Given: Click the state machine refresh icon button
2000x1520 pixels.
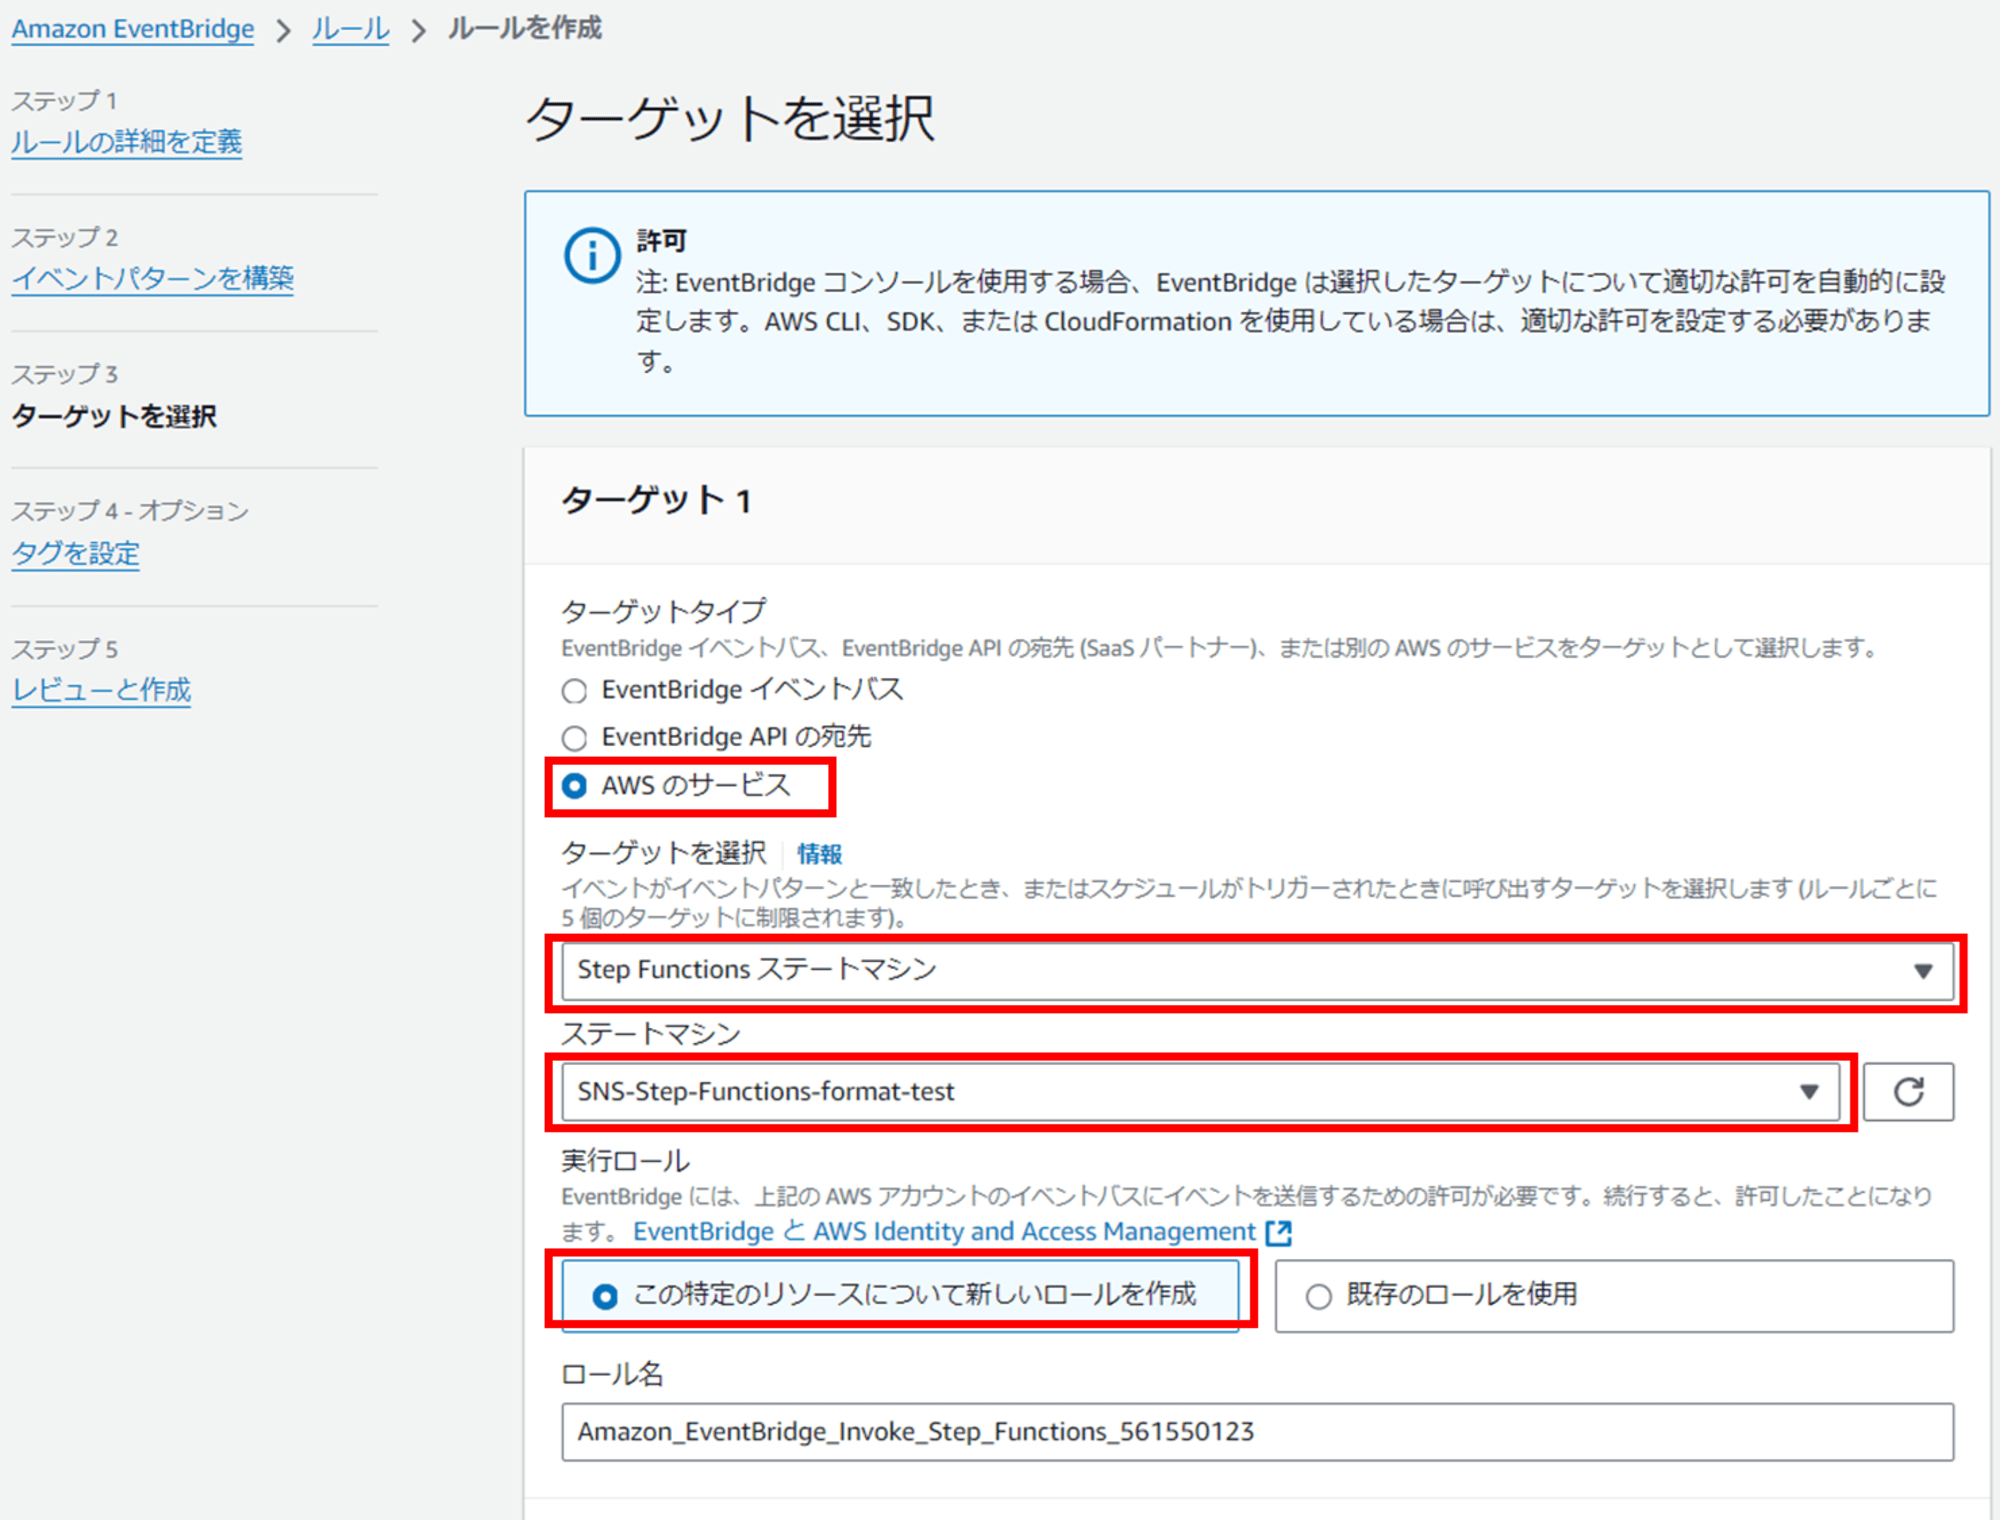Looking at the screenshot, I should pos(1908,1092).
